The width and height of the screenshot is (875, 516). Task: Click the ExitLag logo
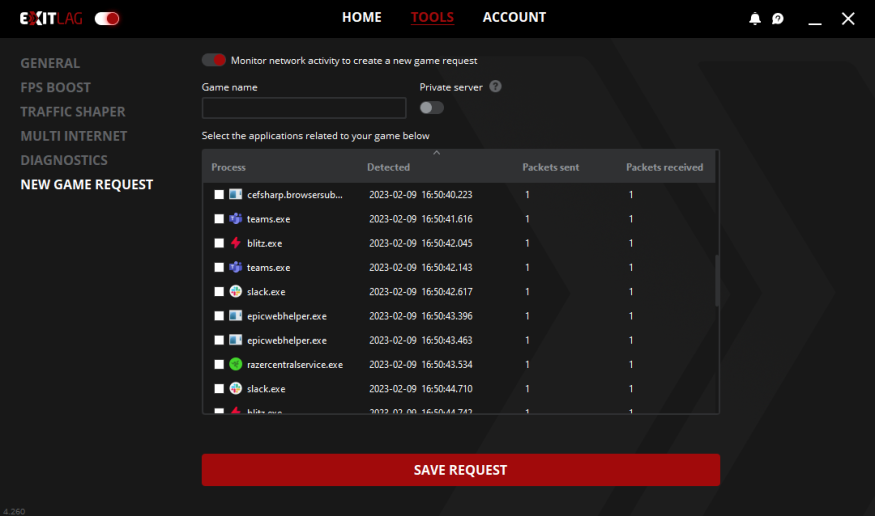pyautogui.click(x=51, y=18)
